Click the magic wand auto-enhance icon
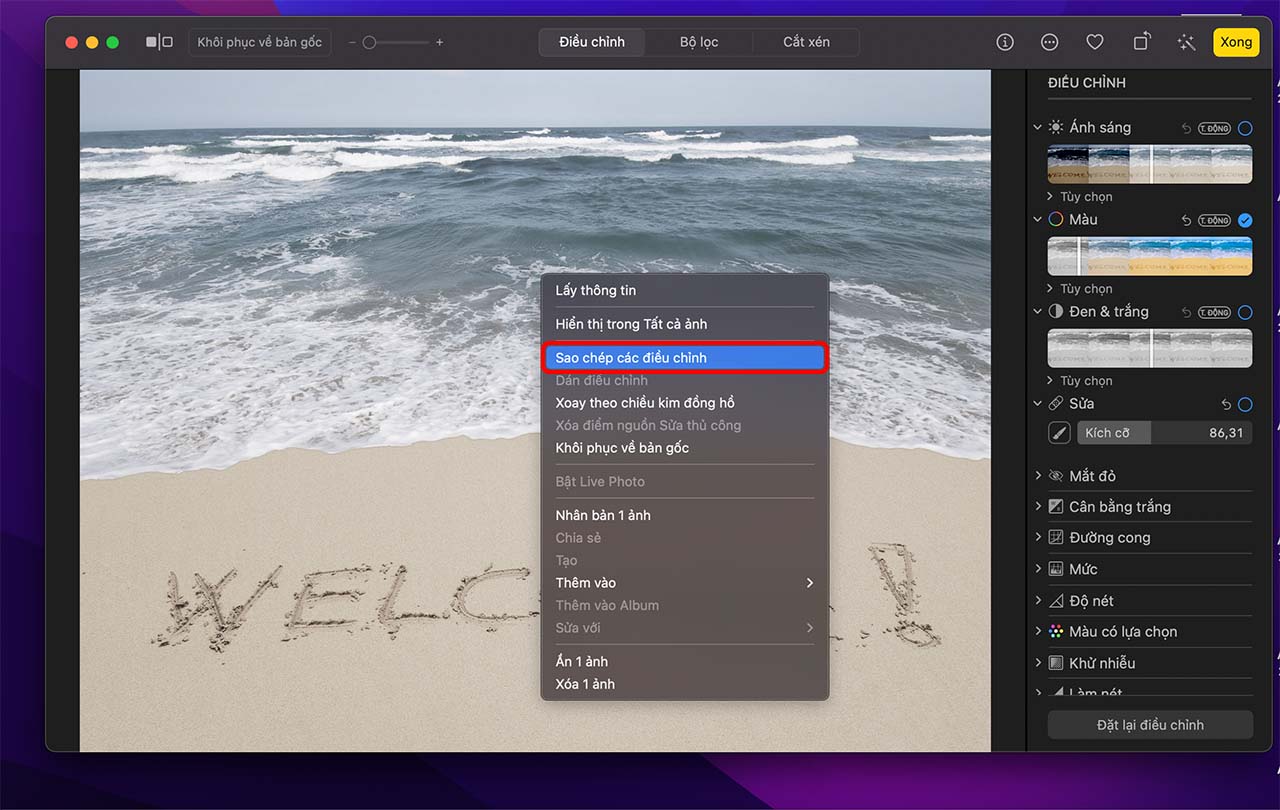Viewport: 1280px width, 810px height. click(x=1187, y=42)
